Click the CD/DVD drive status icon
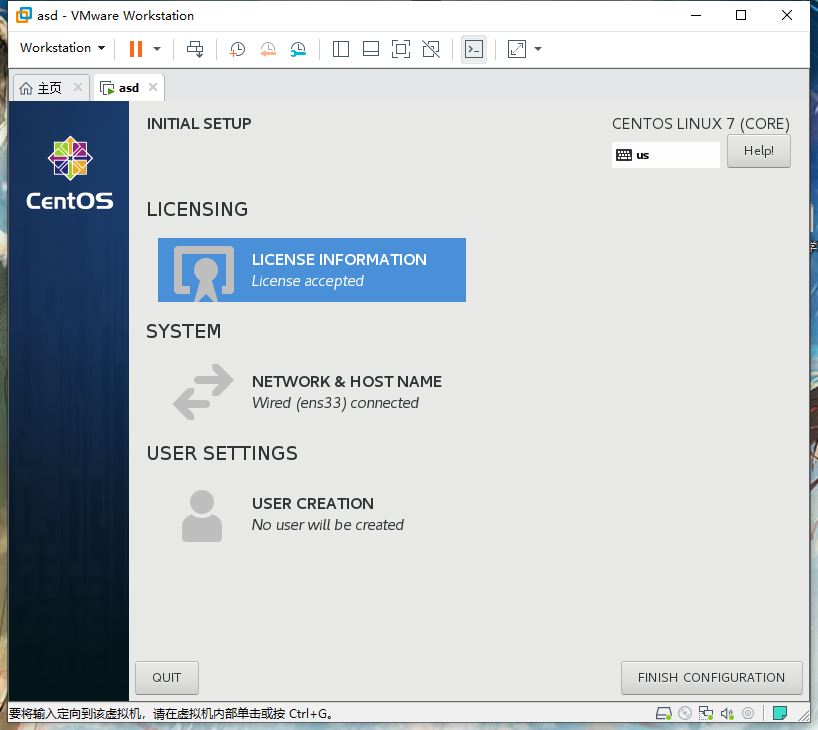 [x=685, y=713]
